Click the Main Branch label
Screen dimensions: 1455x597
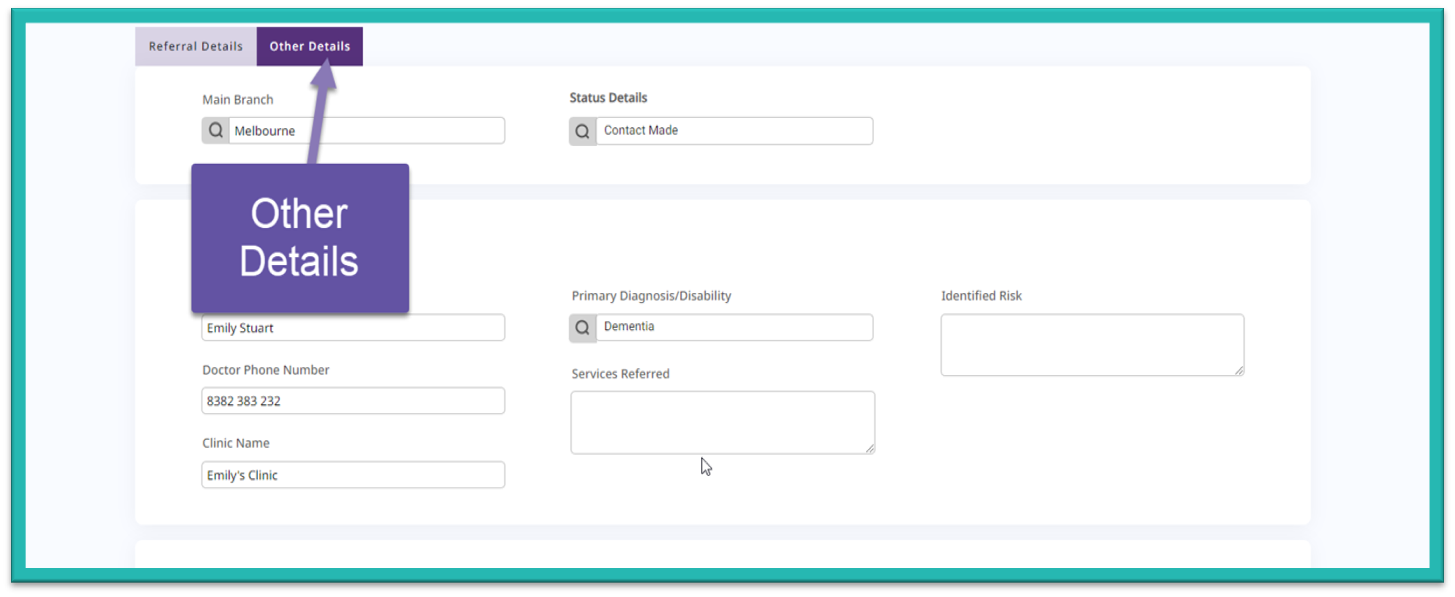pos(238,100)
